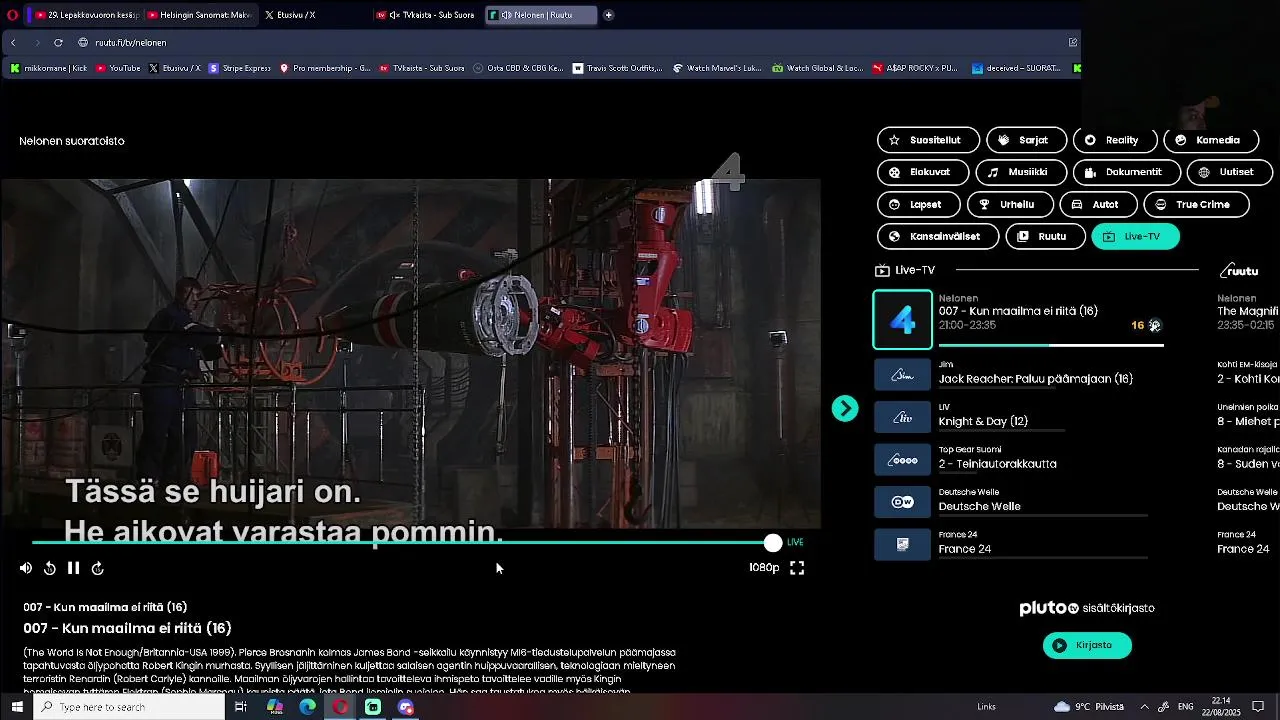This screenshot has height=720, width=1280.
Task: Pause the live video playback
Action: (73, 568)
